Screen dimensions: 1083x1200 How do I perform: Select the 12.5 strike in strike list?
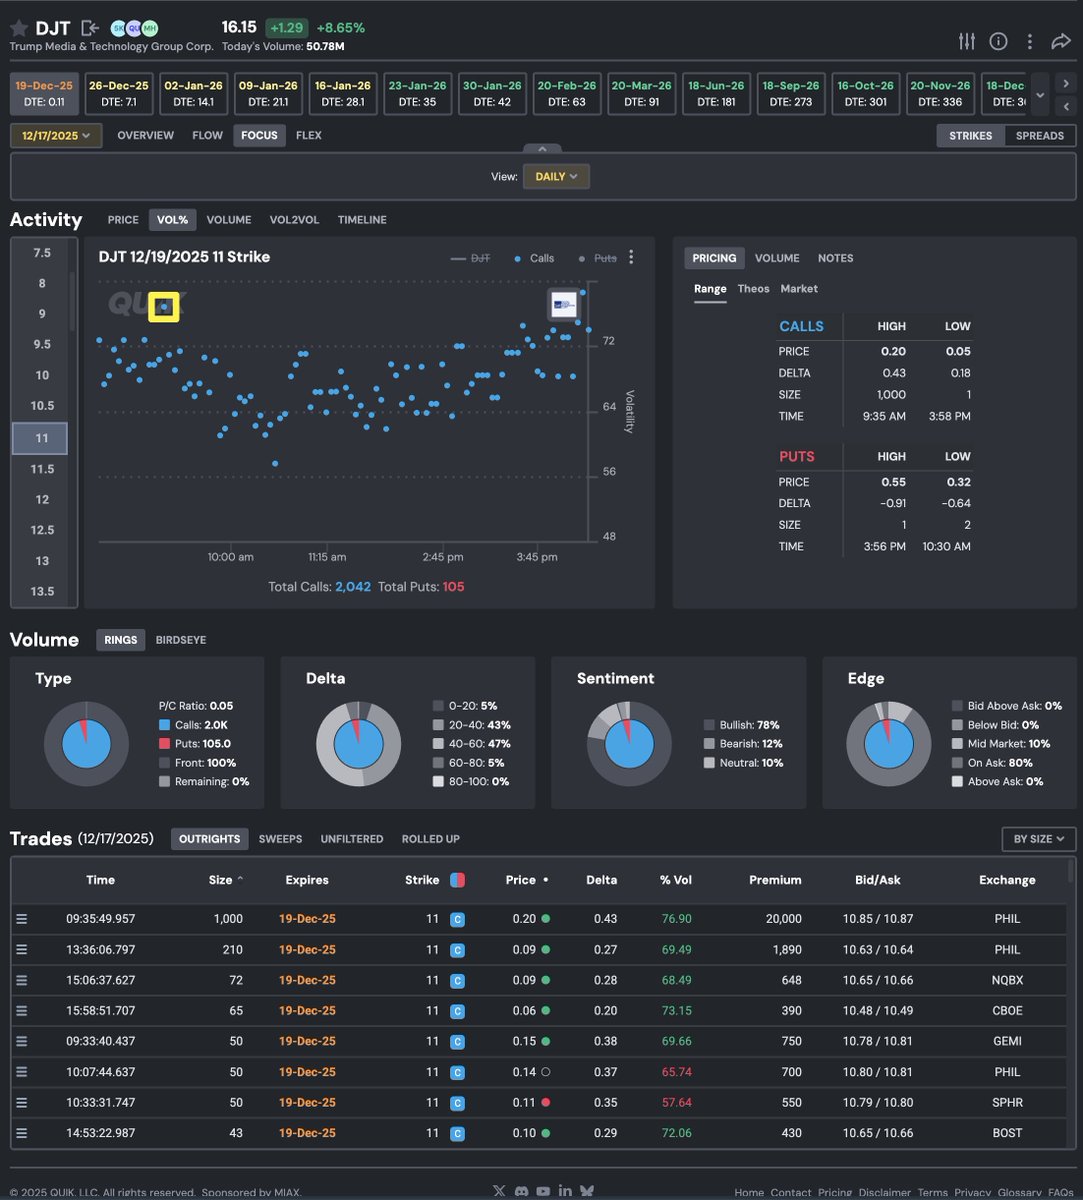pyautogui.click(x=41, y=530)
